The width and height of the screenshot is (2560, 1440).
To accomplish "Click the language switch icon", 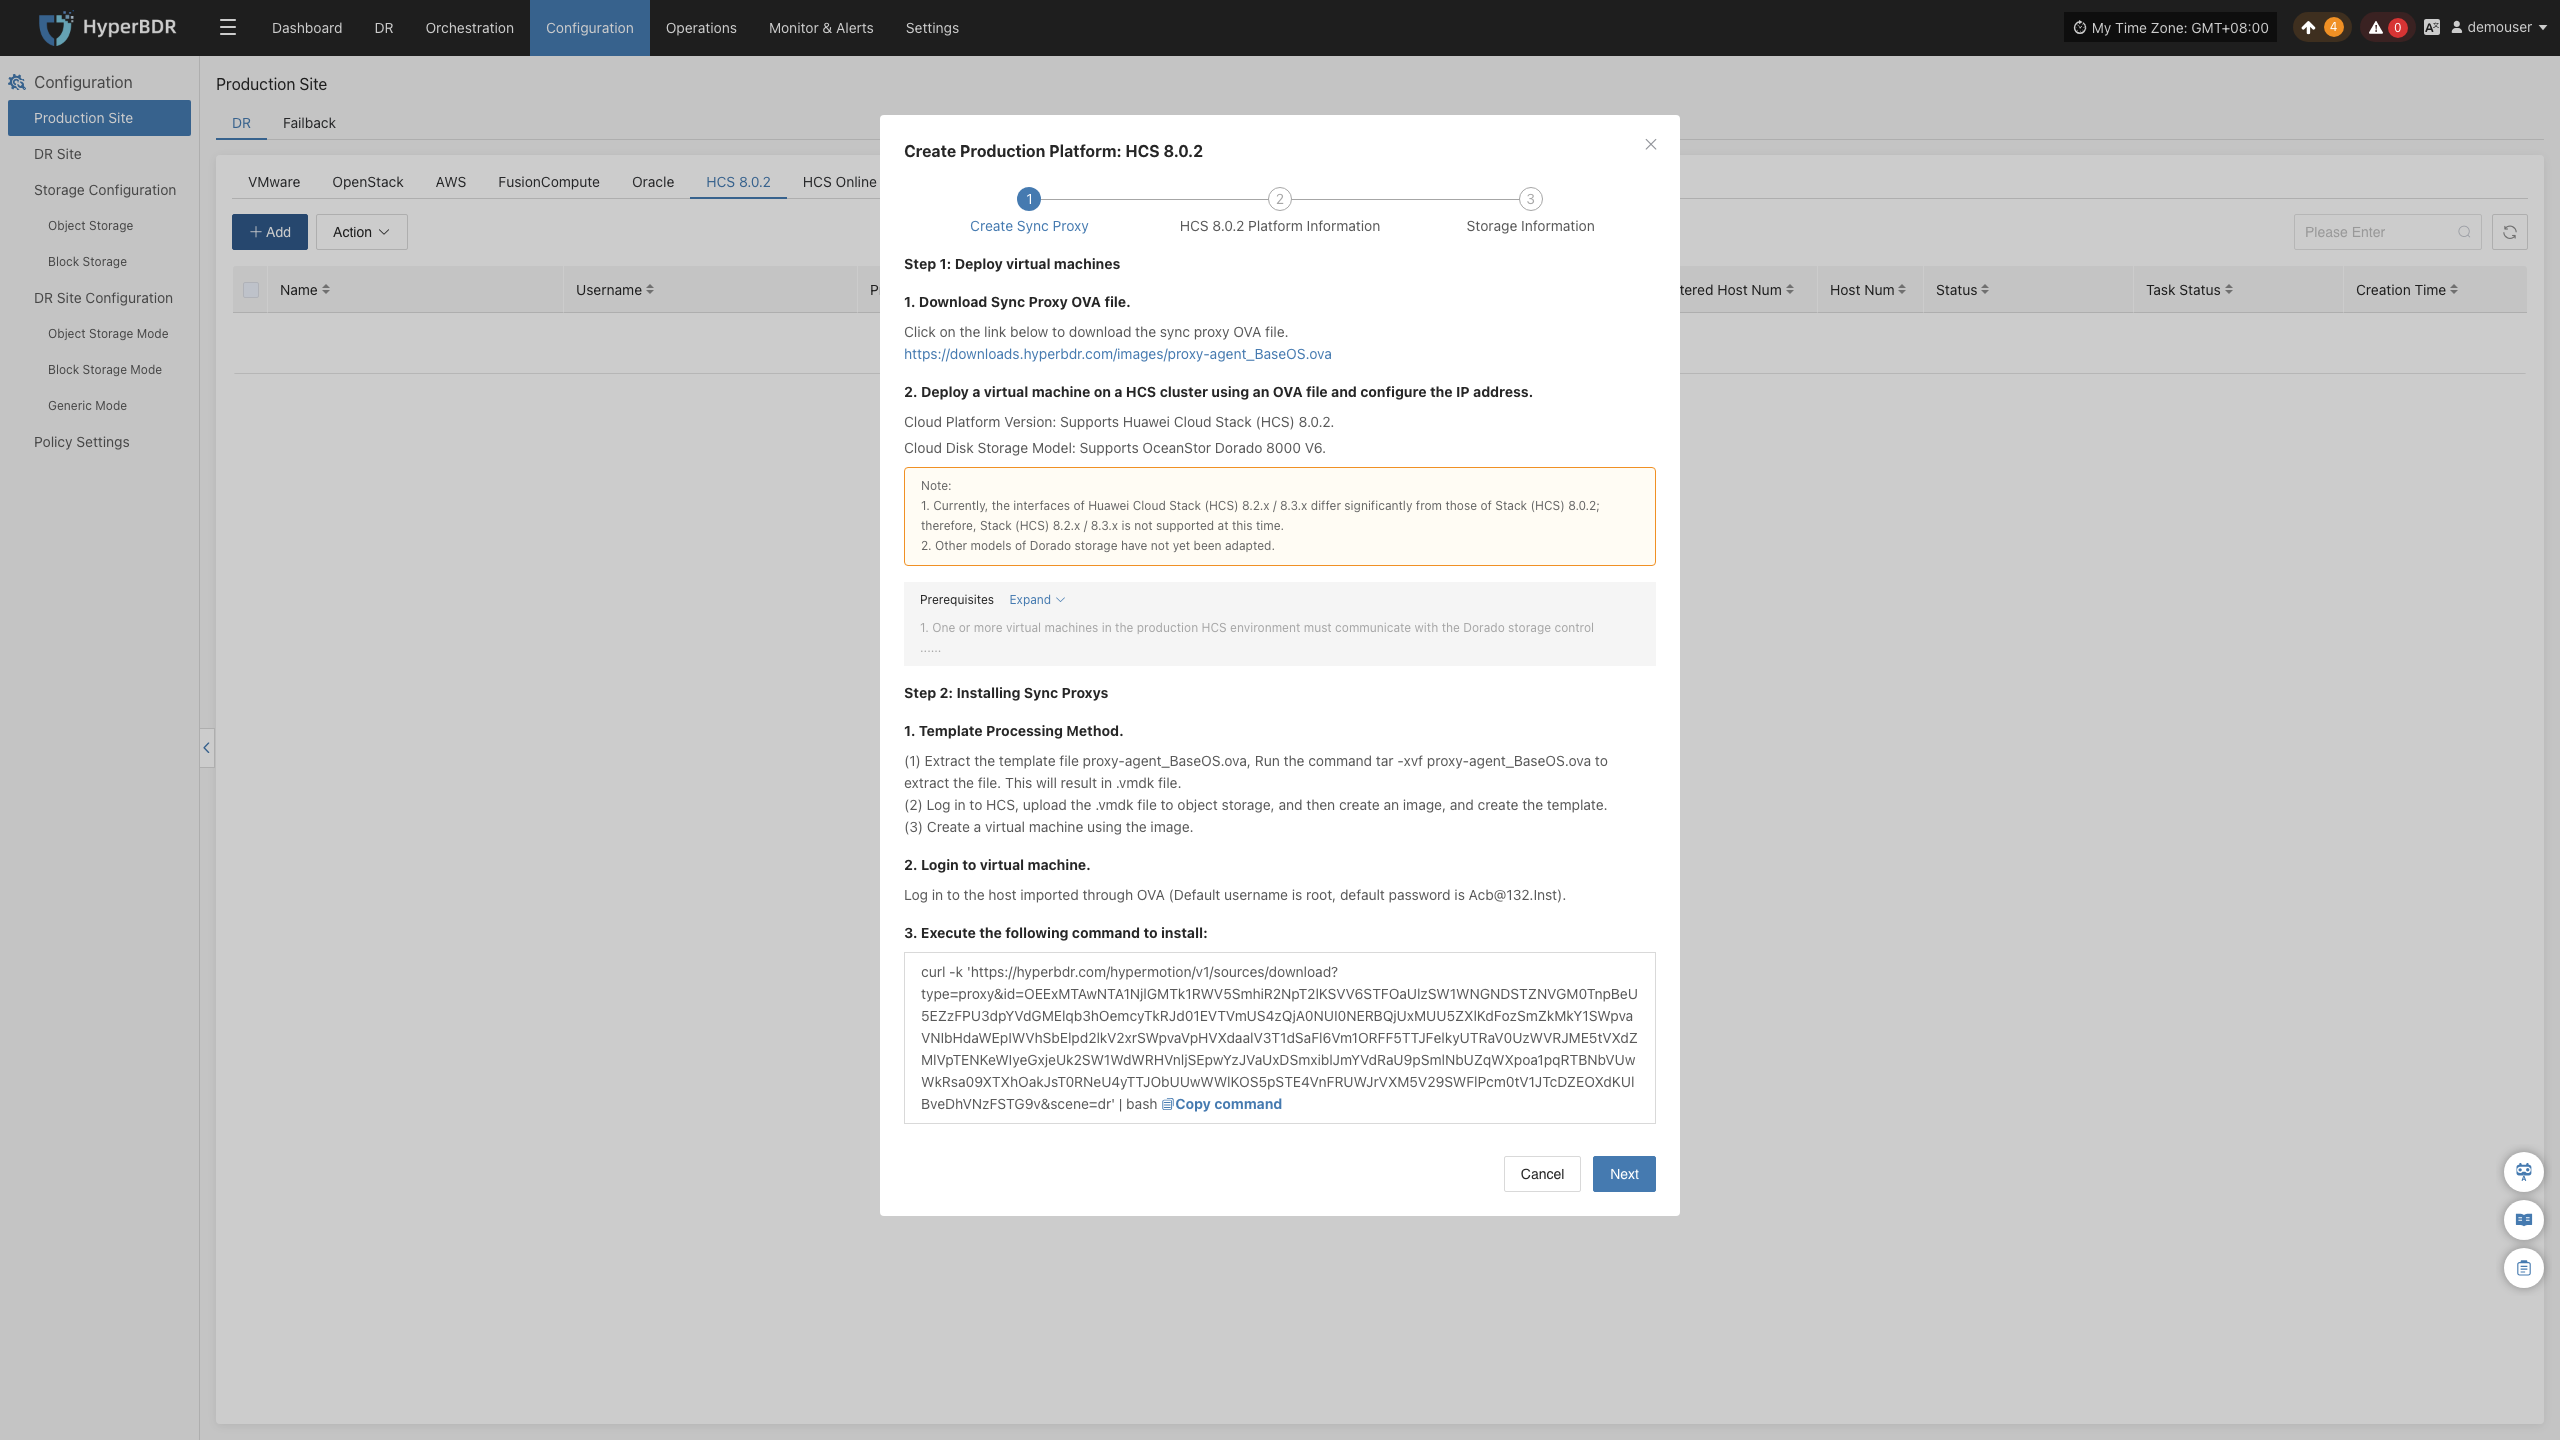I will click(2432, 28).
